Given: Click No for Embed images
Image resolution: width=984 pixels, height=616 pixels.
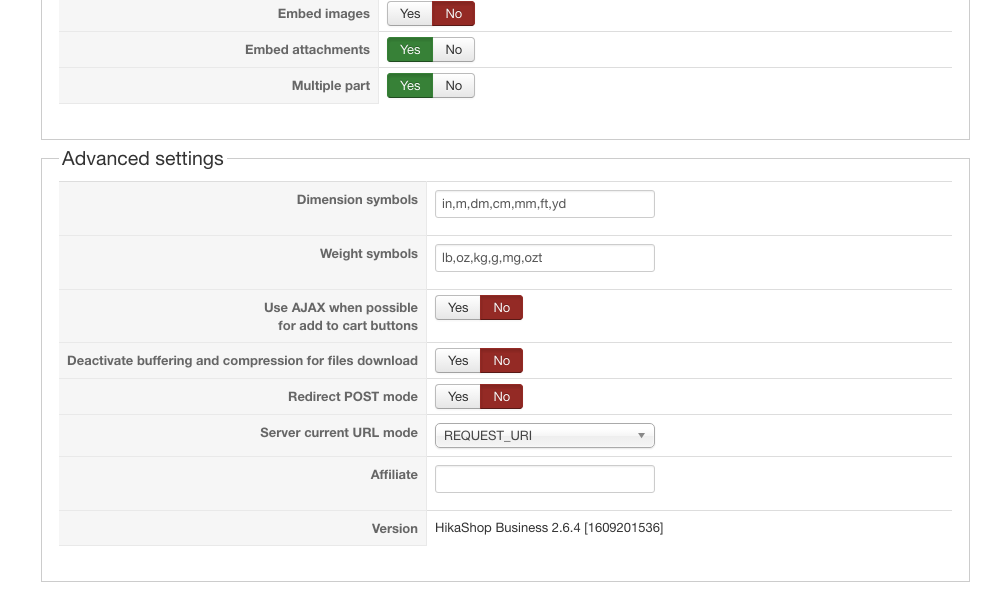Looking at the screenshot, I should pyautogui.click(x=454, y=14).
